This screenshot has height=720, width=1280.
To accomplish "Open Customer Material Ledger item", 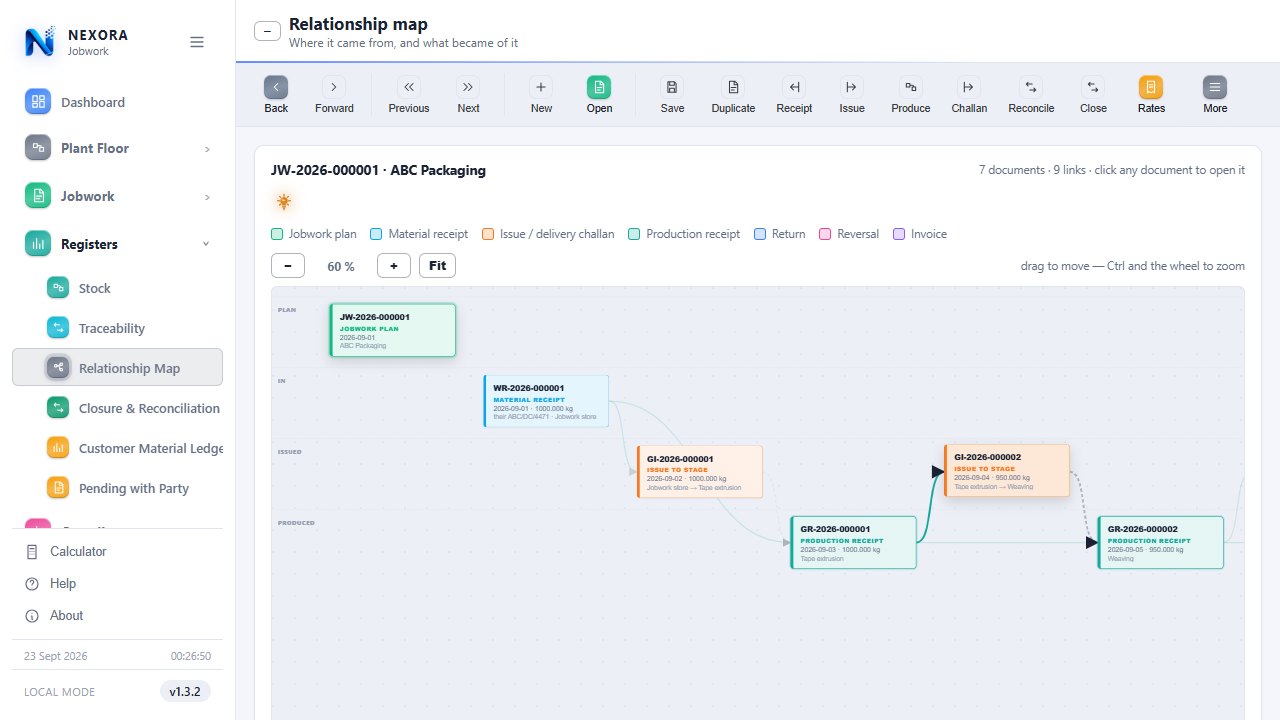I will coord(118,448).
